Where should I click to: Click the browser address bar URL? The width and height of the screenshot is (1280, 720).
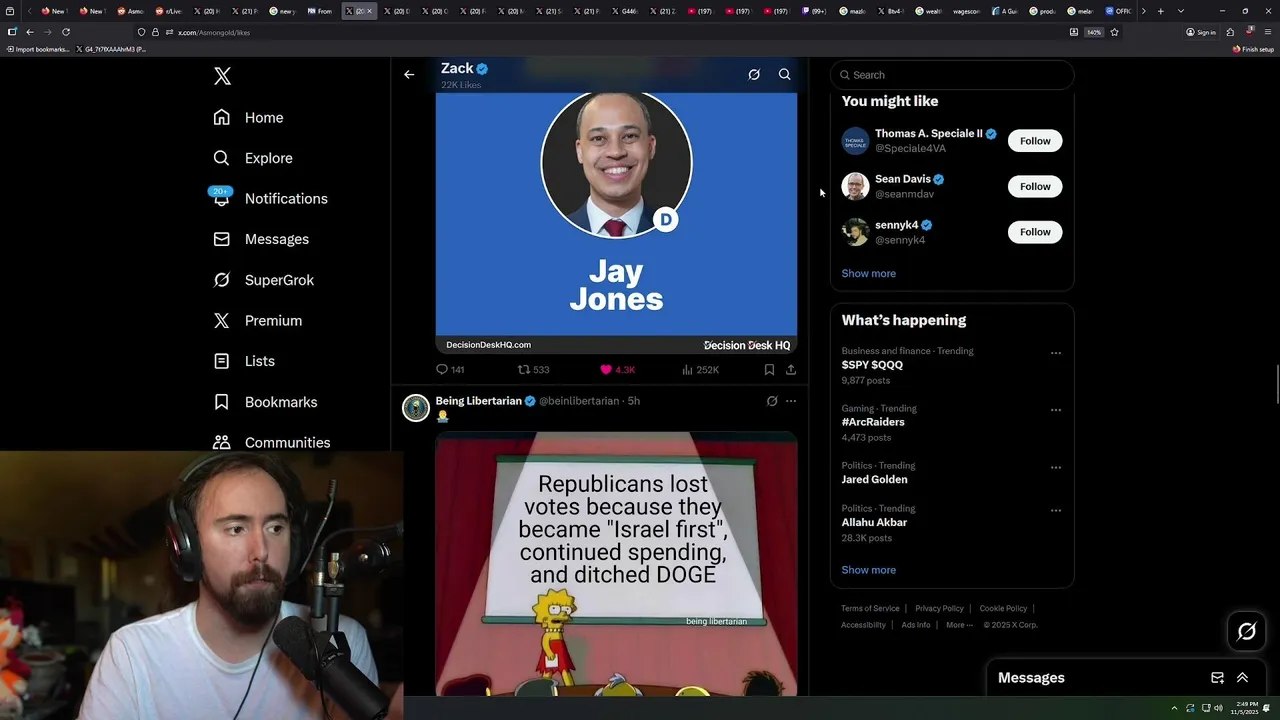coord(214,32)
